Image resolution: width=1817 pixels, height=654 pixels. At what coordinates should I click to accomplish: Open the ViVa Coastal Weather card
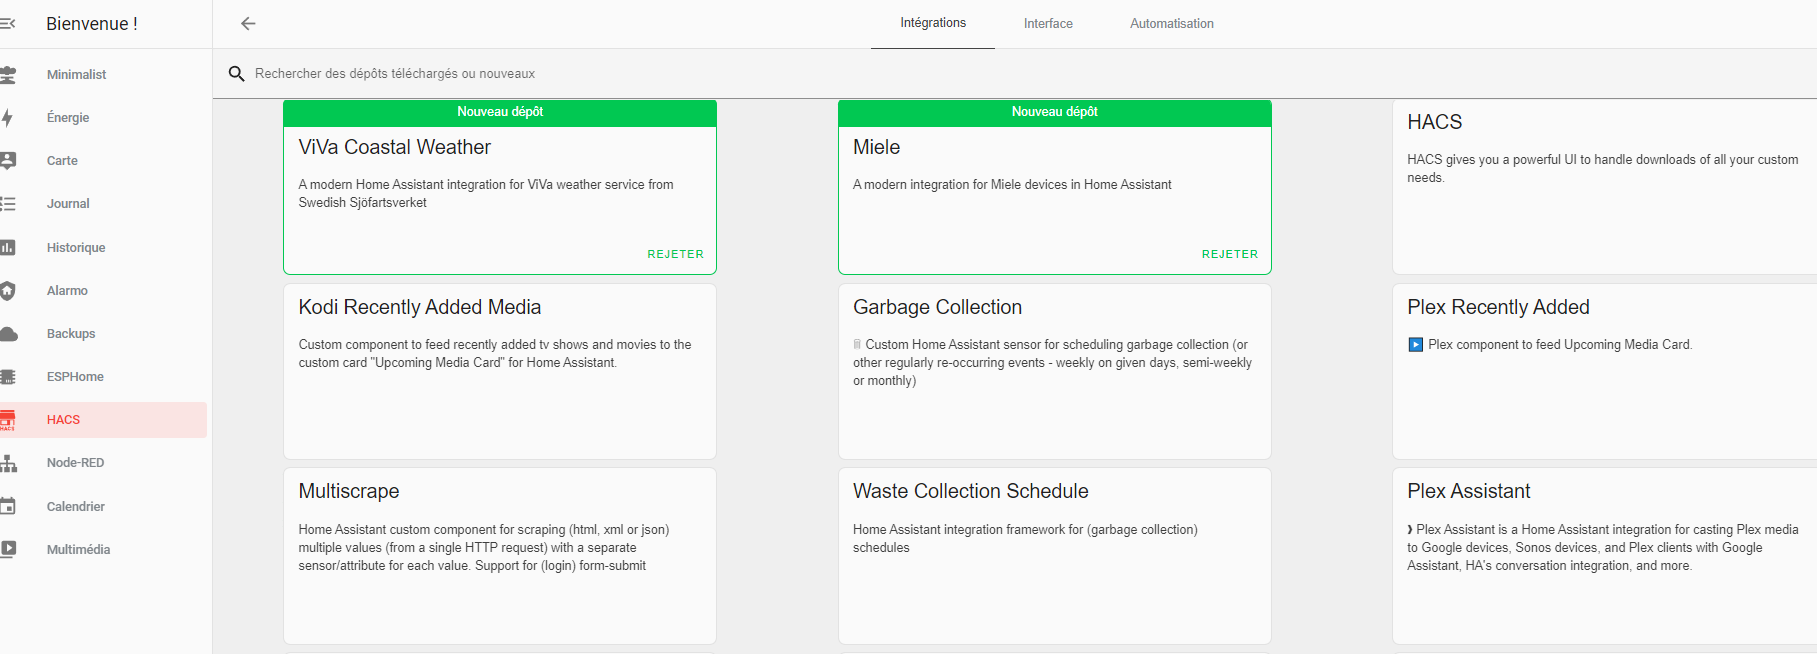pos(500,187)
